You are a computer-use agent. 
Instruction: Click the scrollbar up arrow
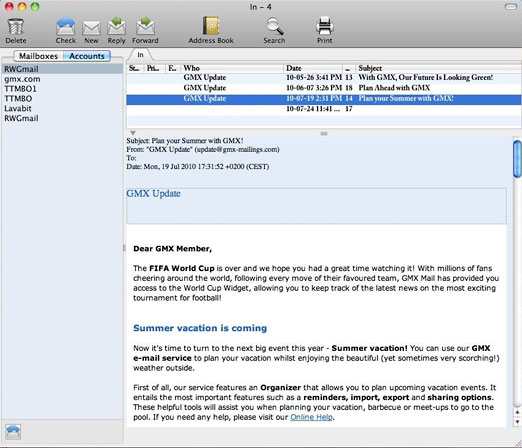coord(517,412)
